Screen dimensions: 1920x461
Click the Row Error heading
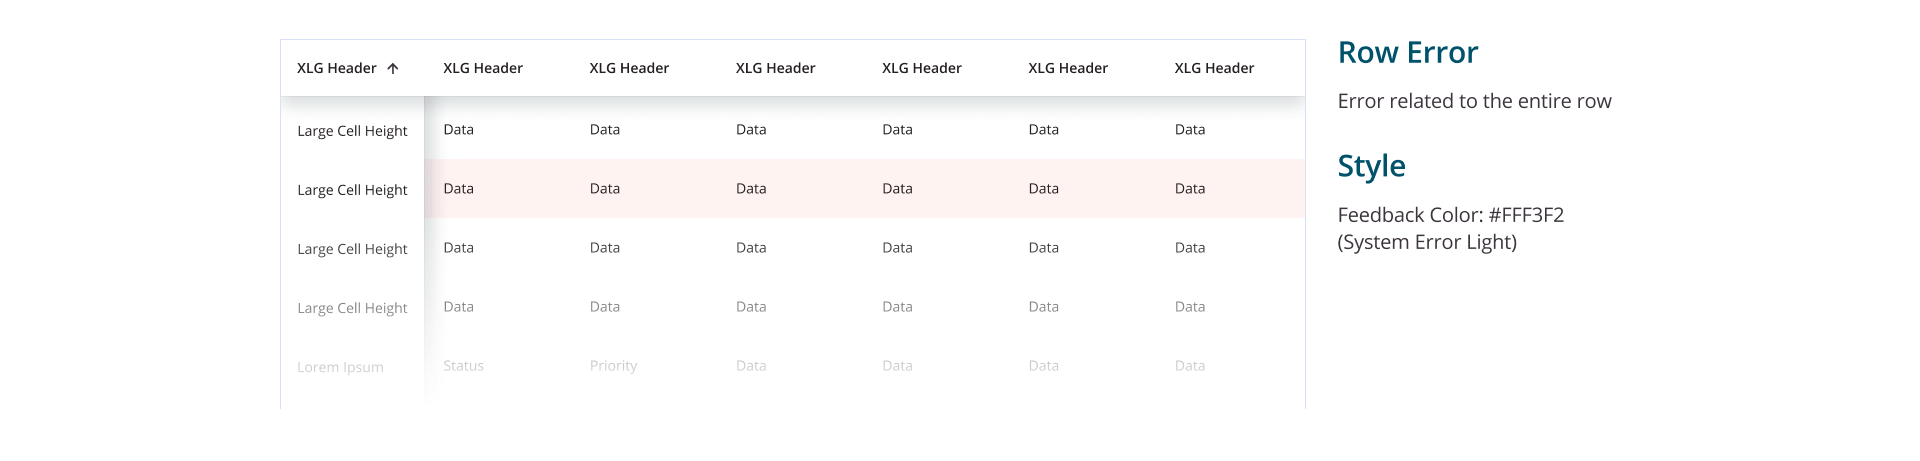pyautogui.click(x=1407, y=53)
